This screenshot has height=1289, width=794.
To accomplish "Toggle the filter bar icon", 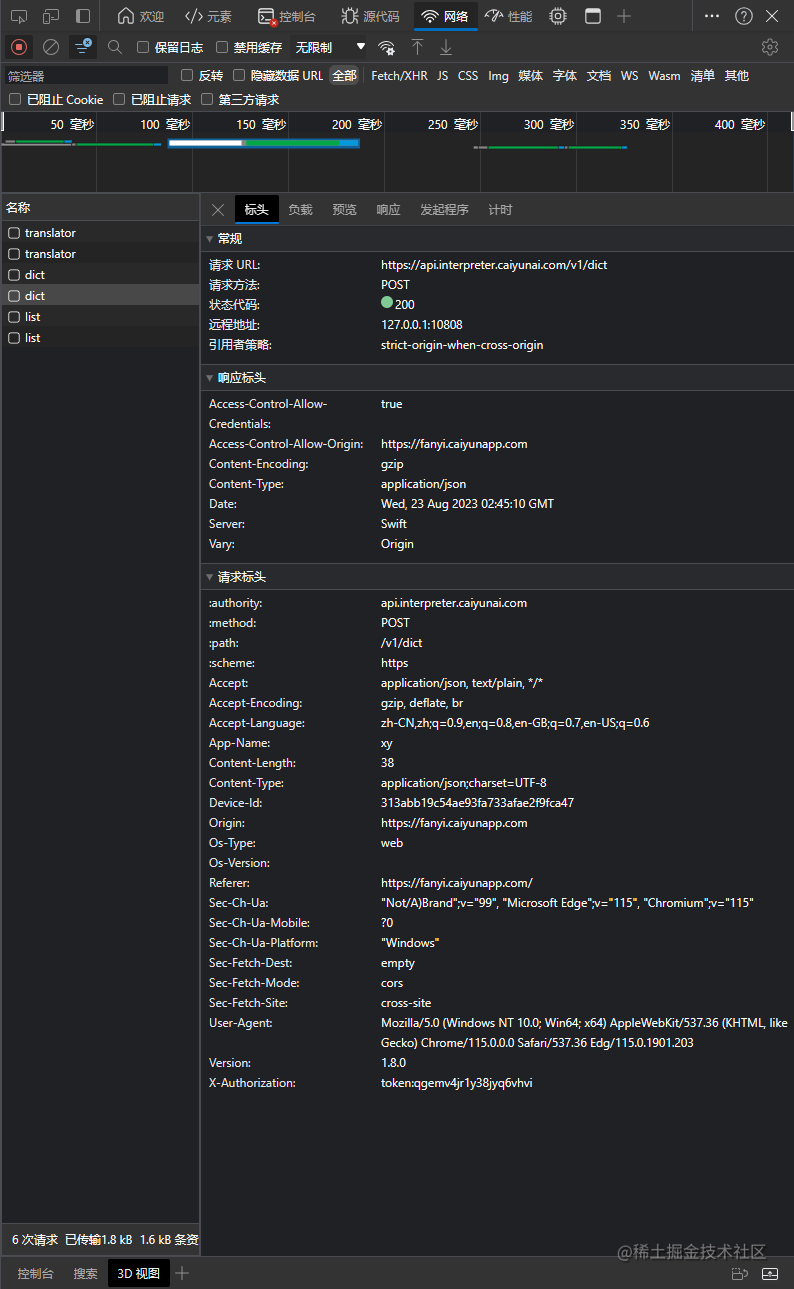I will (83, 47).
